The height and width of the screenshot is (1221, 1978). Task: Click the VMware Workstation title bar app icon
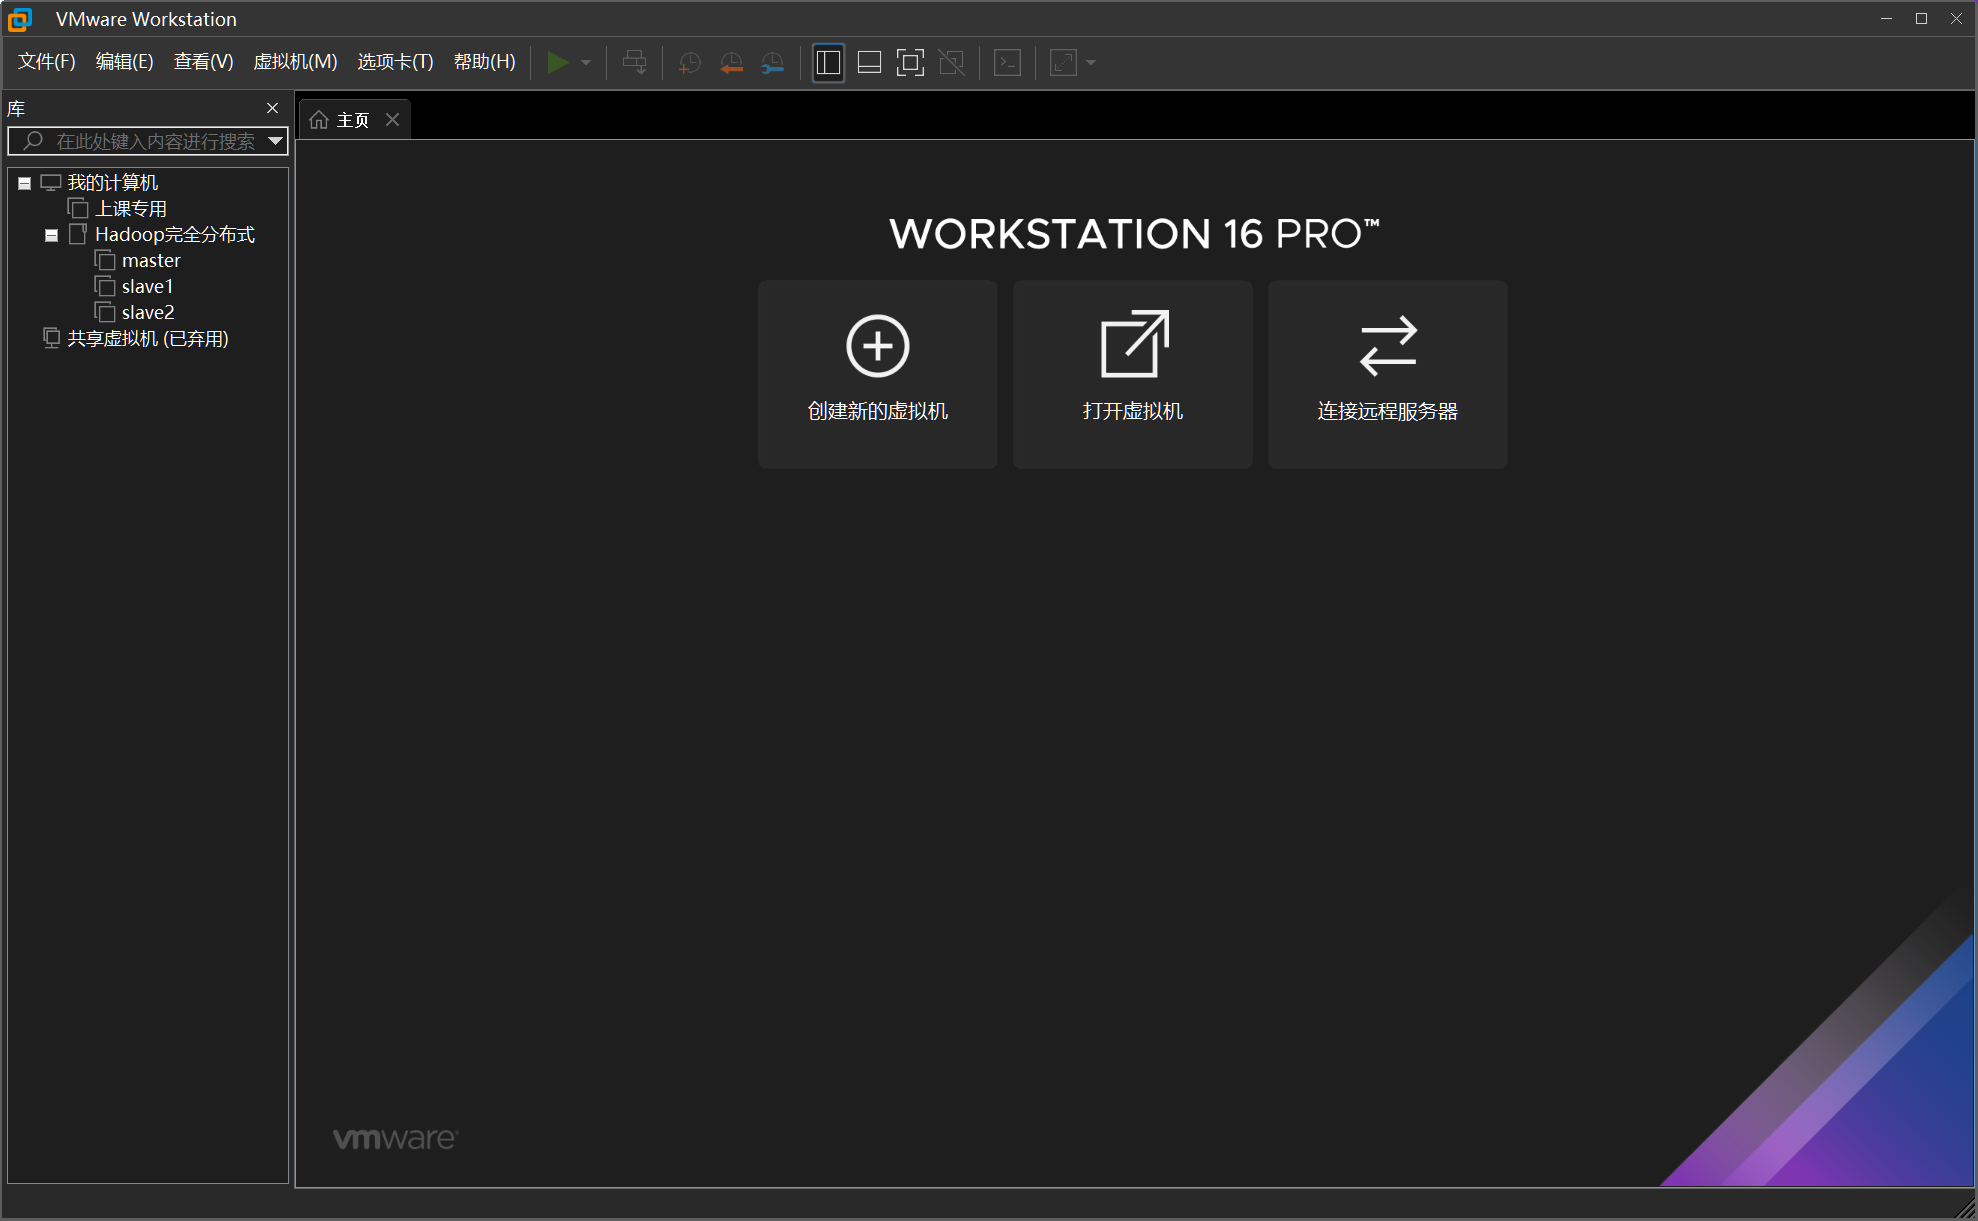pyautogui.click(x=20, y=19)
